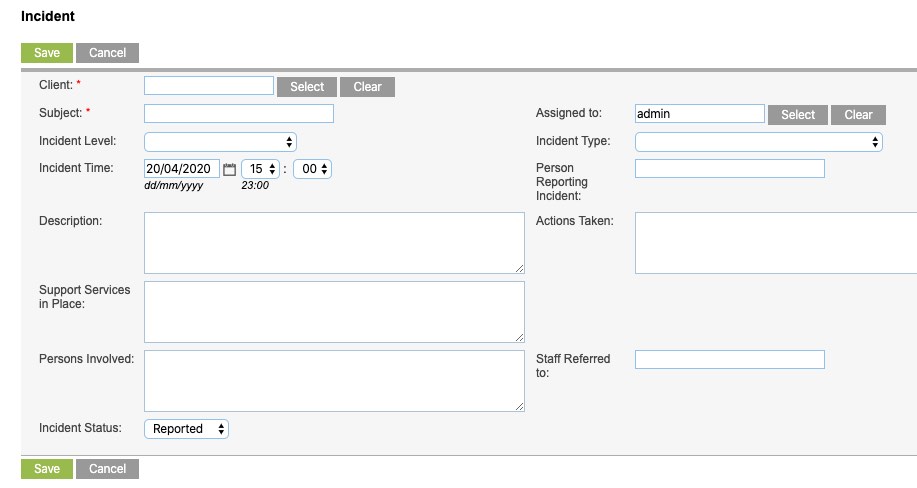
Task: Click Select next to Client field
Action: [307, 87]
